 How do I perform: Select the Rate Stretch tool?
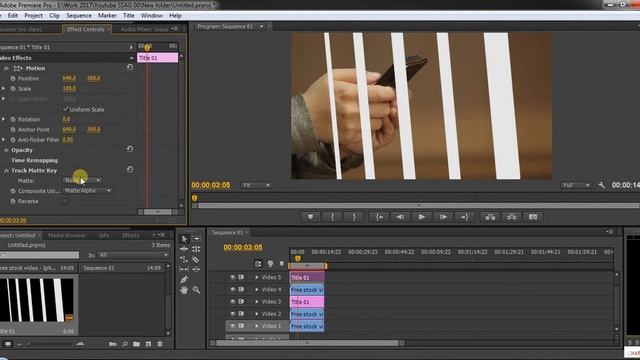(x=184, y=259)
